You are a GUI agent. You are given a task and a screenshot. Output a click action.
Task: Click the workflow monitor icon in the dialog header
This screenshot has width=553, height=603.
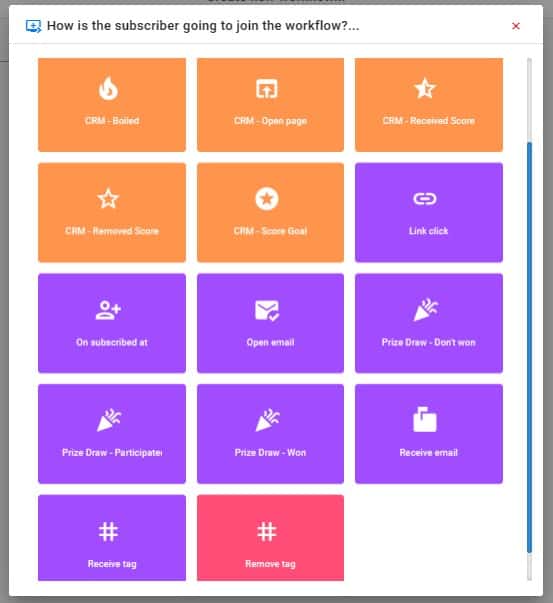(x=33, y=26)
